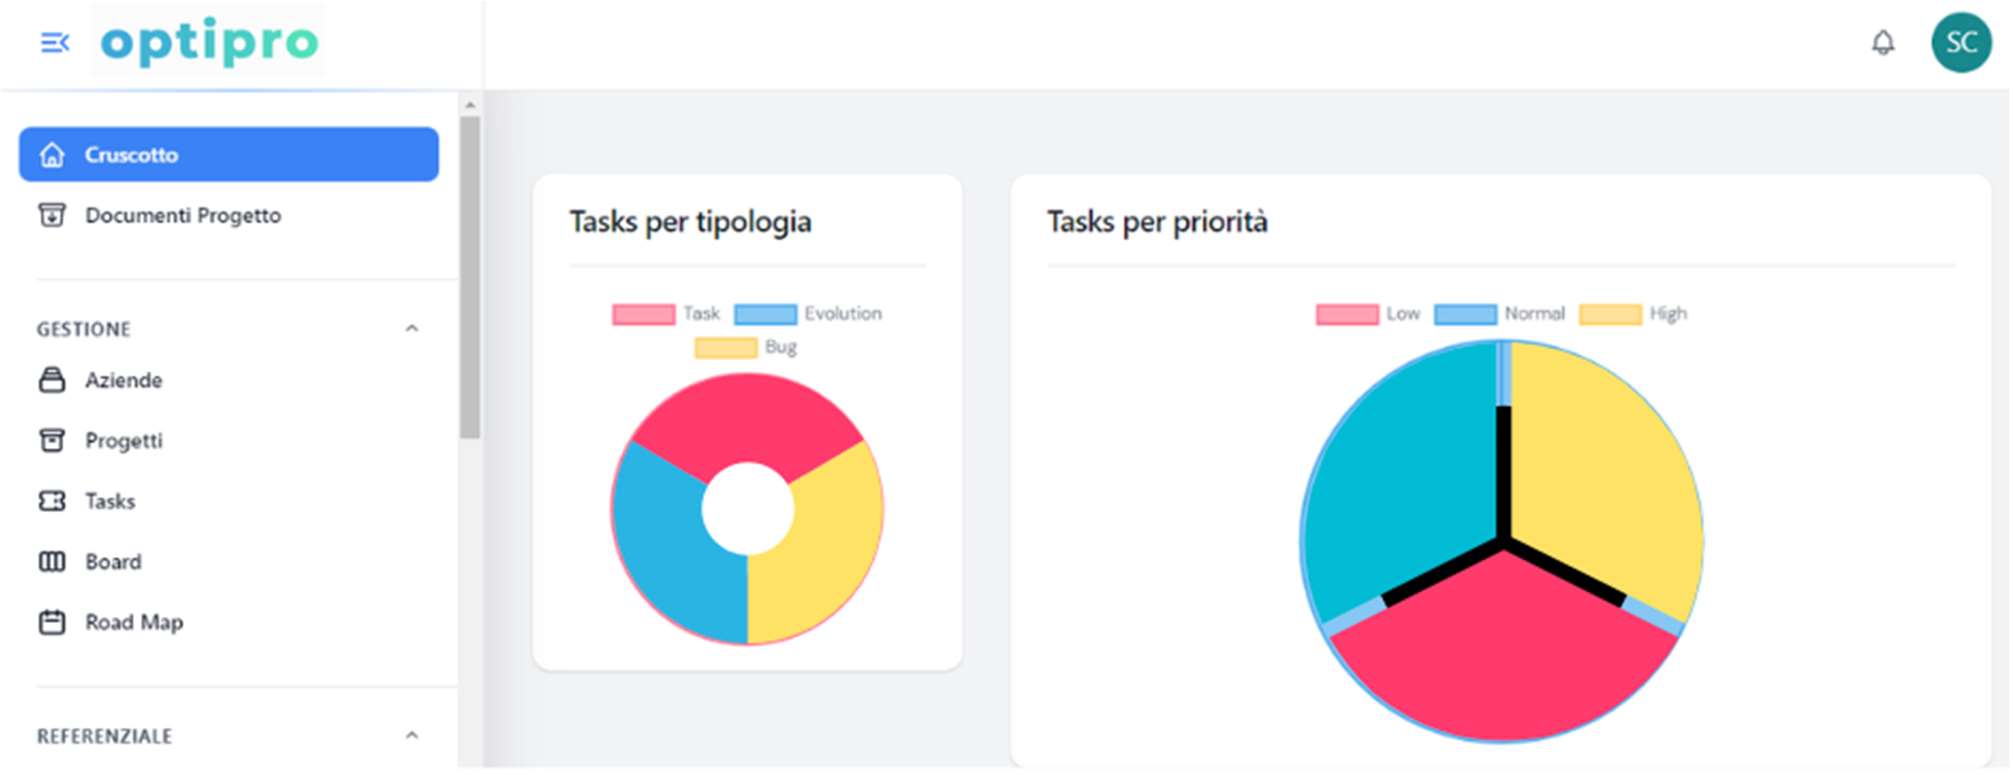Click the SC user avatar
The image size is (2010, 772).
point(1960,43)
